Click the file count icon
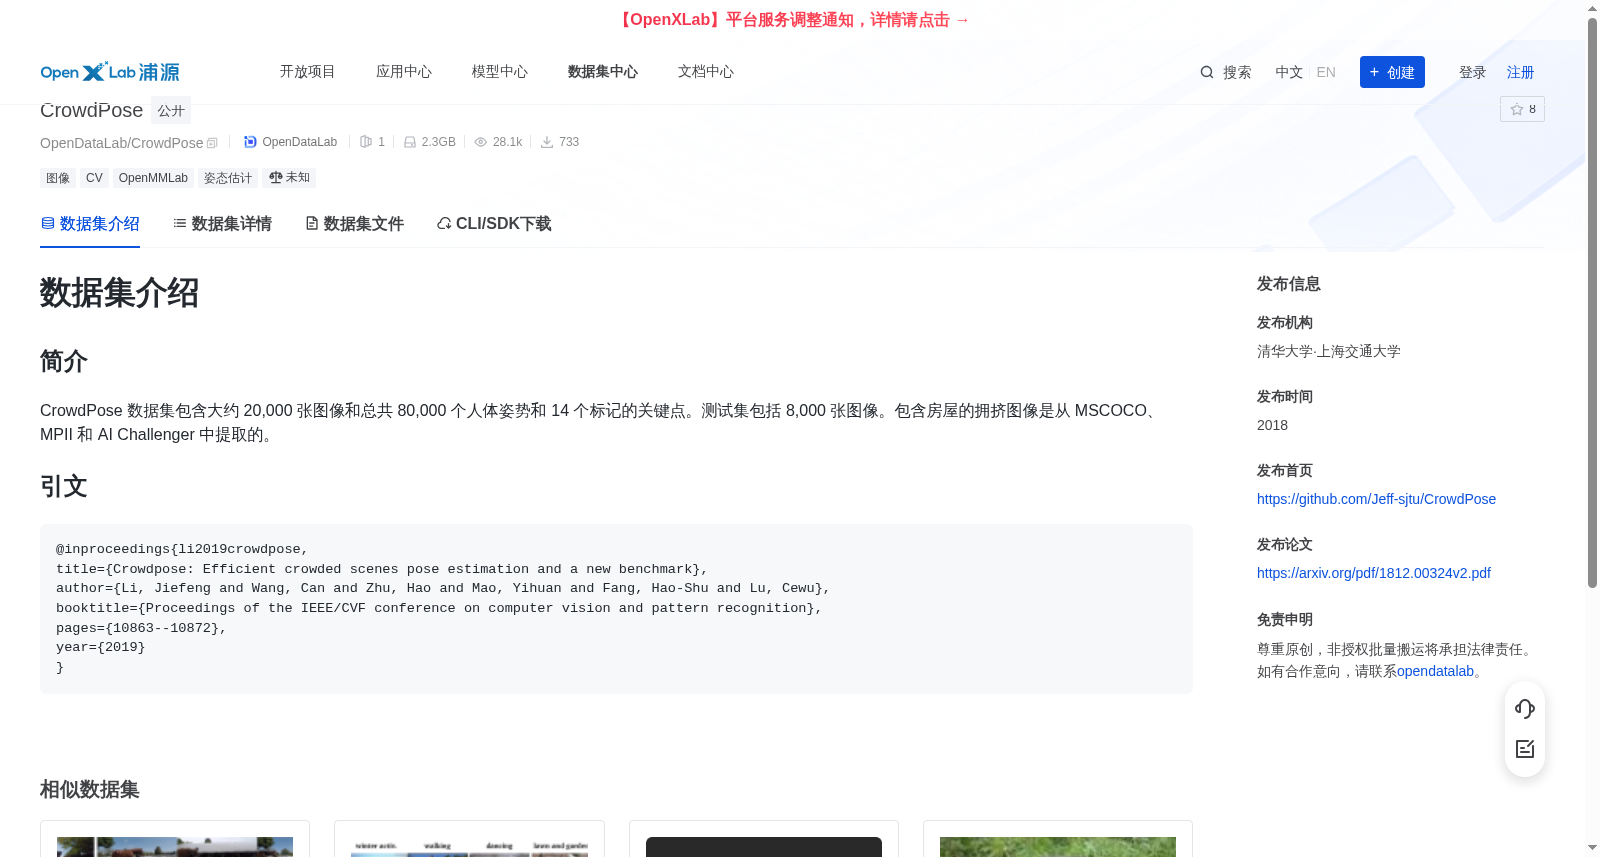The width and height of the screenshot is (1600, 857). (x=366, y=142)
